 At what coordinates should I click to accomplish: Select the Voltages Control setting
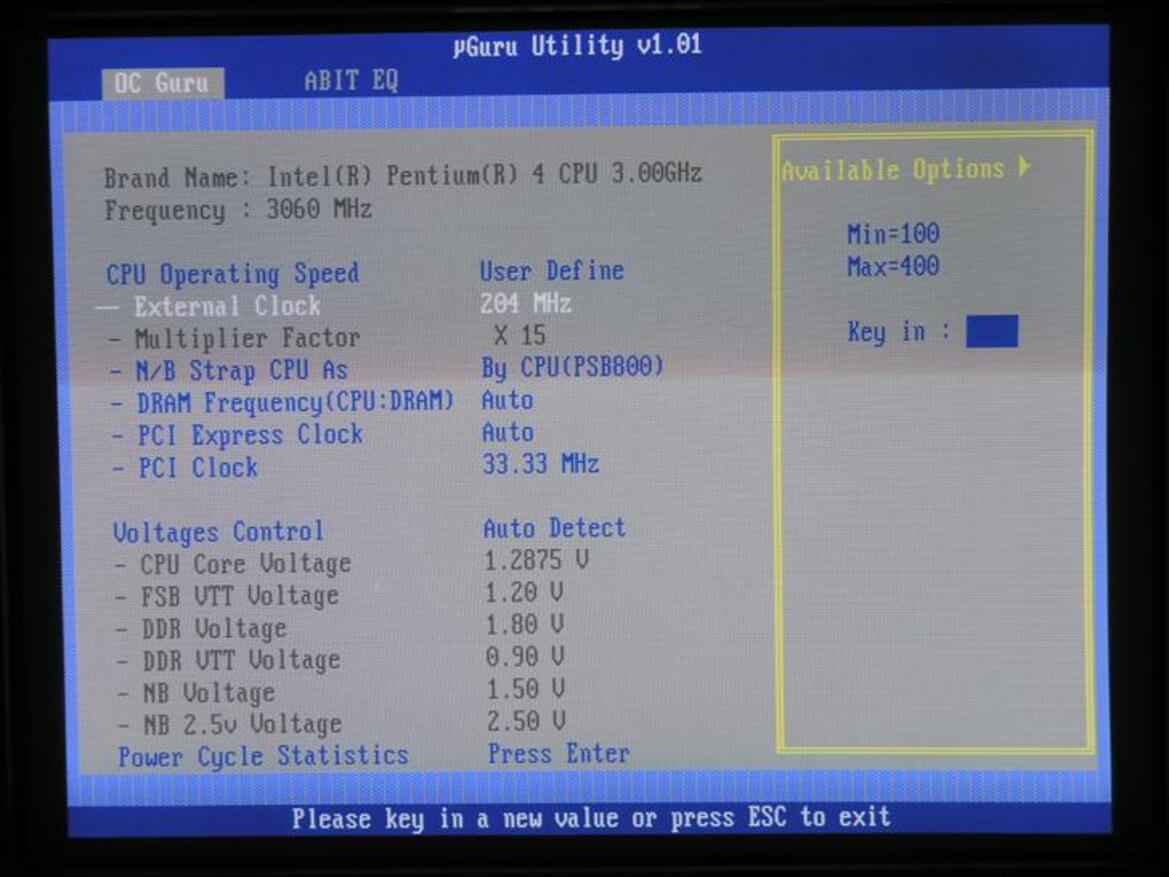(x=218, y=532)
